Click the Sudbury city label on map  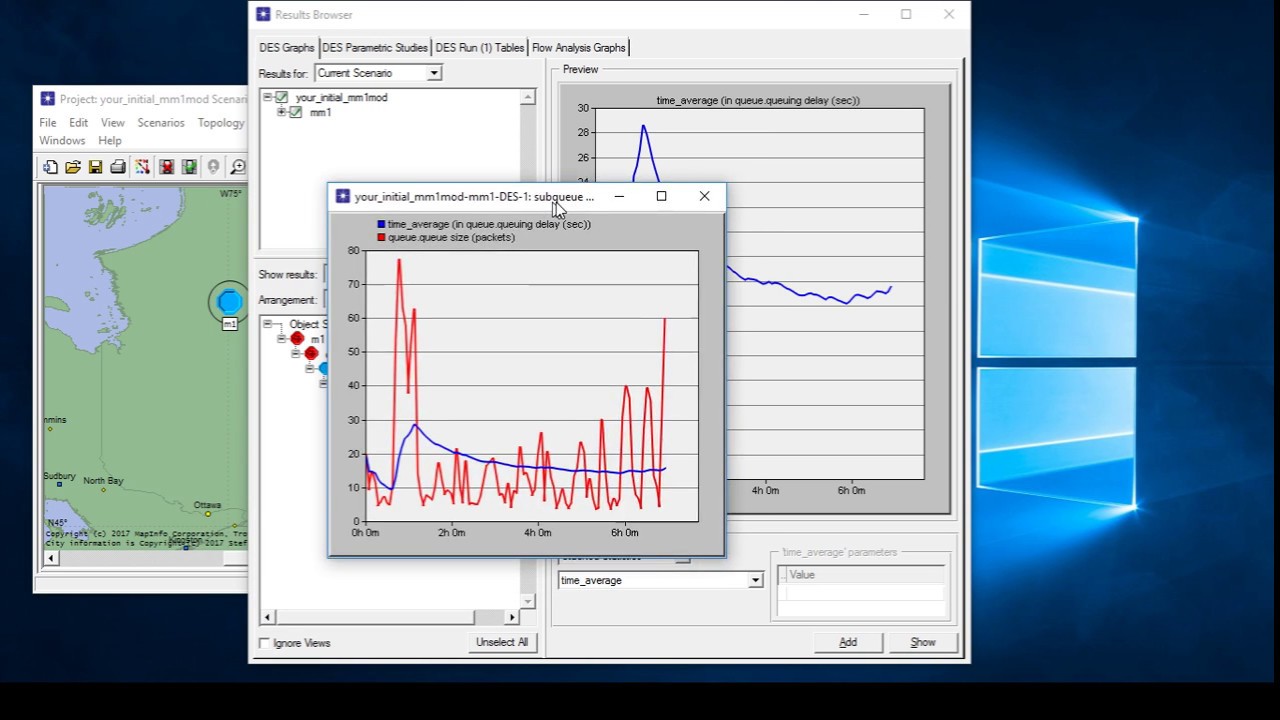(x=59, y=476)
